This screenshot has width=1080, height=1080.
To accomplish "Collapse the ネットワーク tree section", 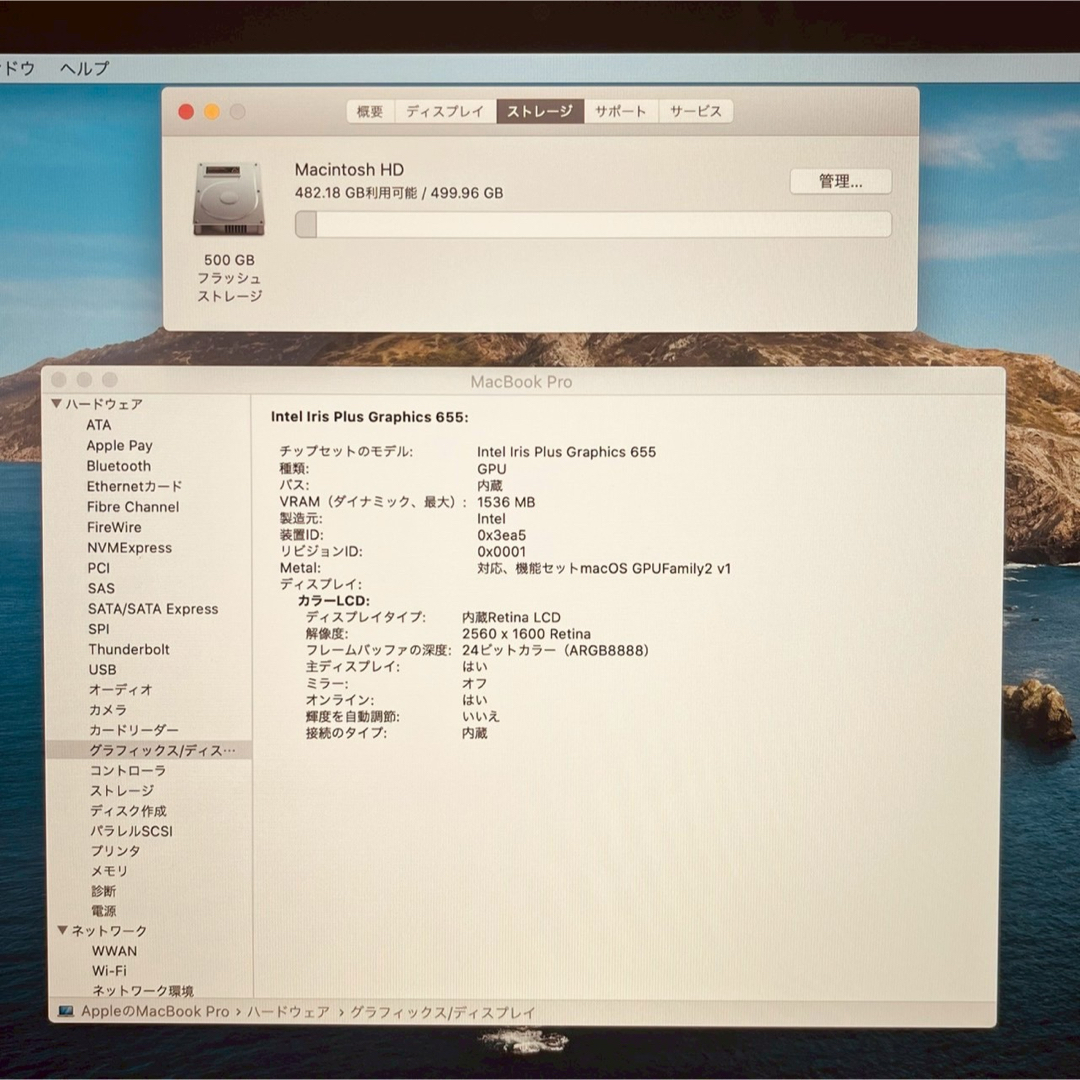I will coord(63,931).
